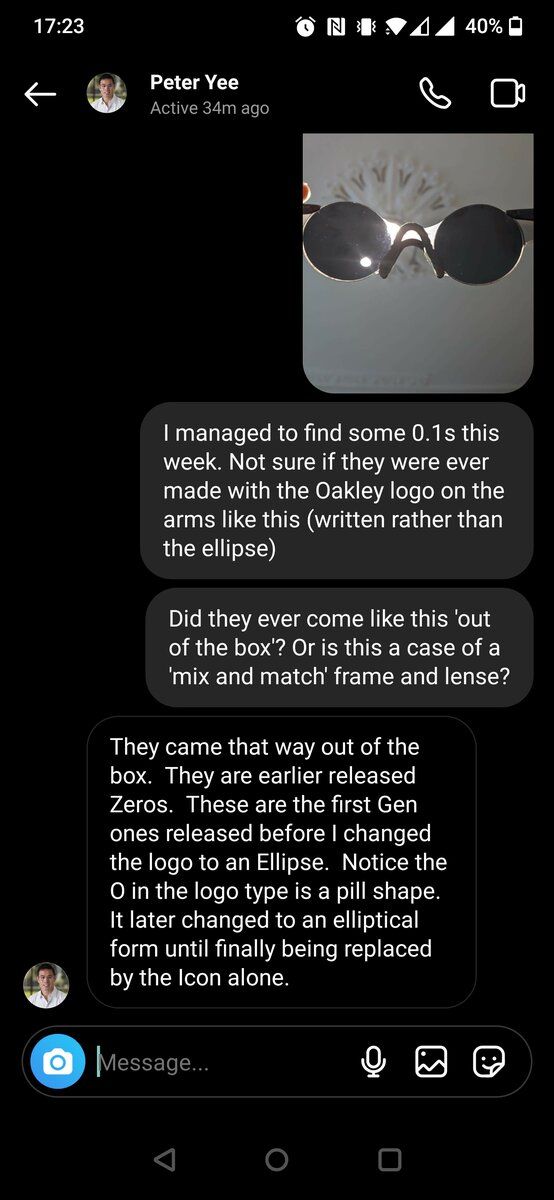Open Peter Yee's header profile picture
The height and width of the screenshot is (1200, 554).
click(107, 93)
